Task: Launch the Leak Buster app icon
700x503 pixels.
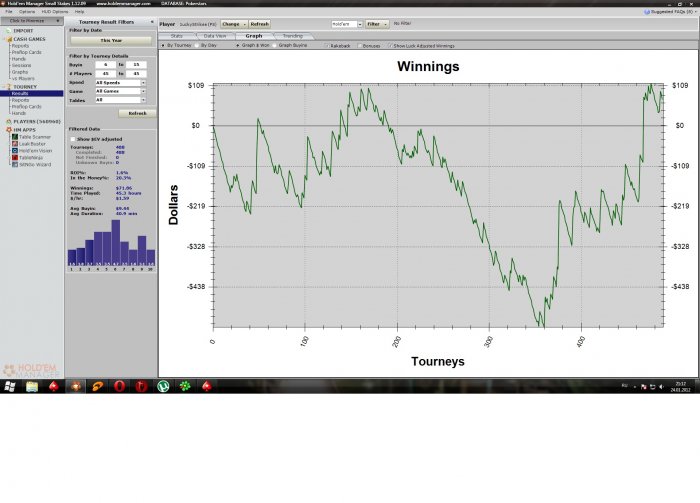Action: tap(15, 144)
